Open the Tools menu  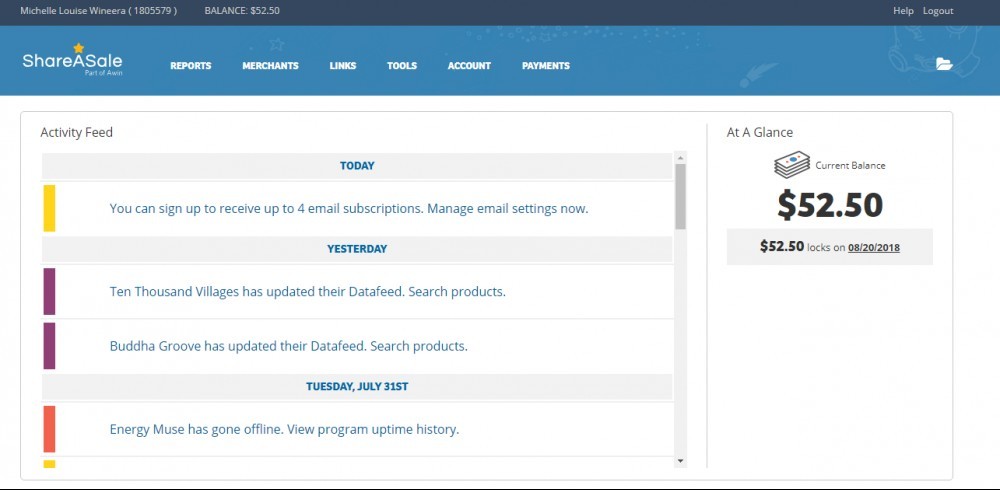(402, 66)
